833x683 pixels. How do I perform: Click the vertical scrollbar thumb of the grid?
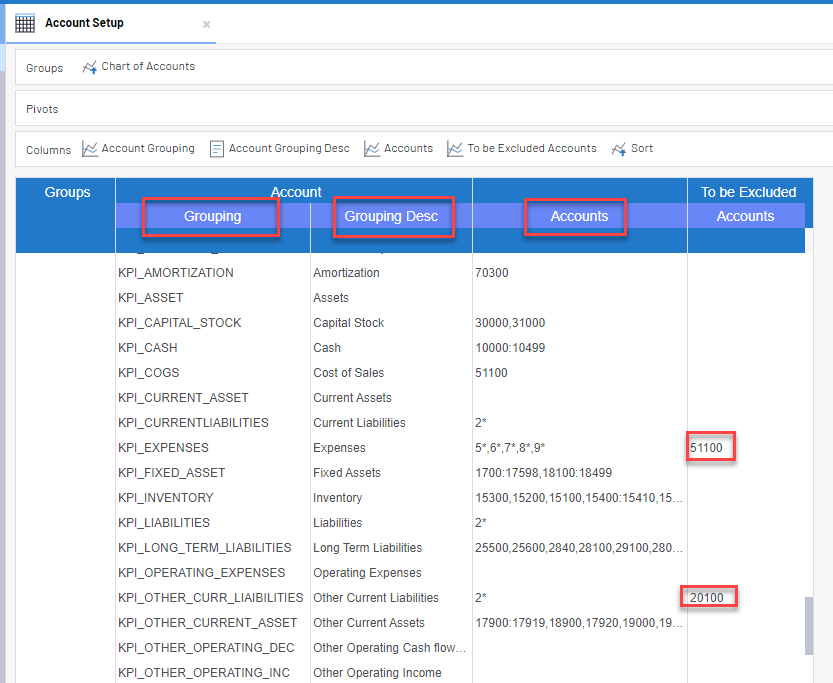tap(809, 625)
